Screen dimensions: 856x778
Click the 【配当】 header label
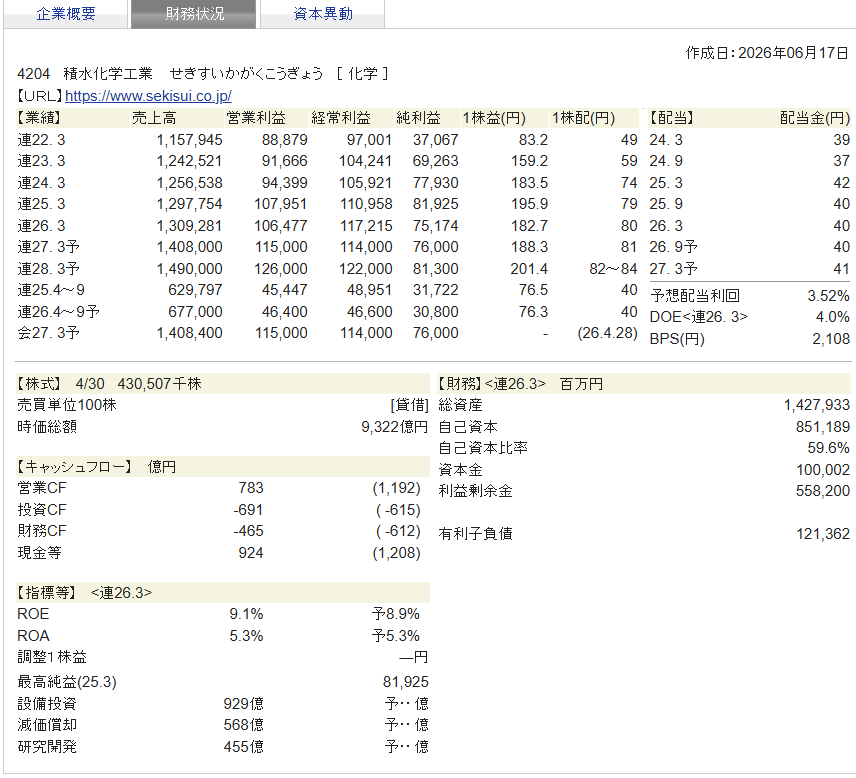(671, 118)
